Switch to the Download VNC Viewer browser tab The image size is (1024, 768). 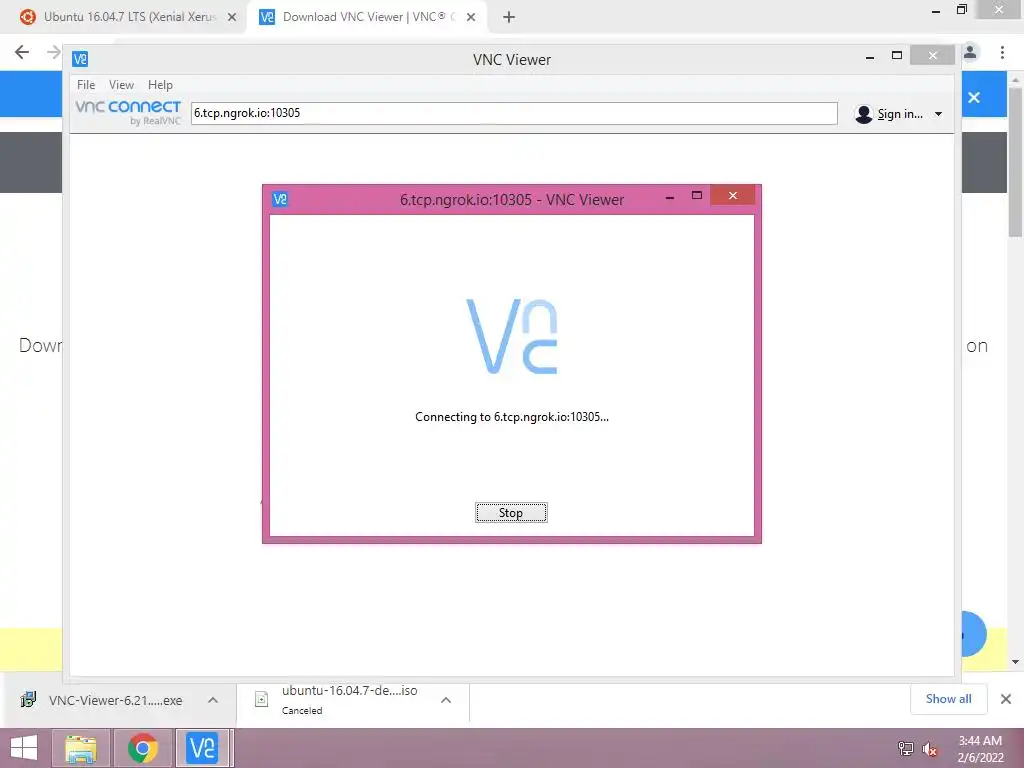[x=366, y=17]
